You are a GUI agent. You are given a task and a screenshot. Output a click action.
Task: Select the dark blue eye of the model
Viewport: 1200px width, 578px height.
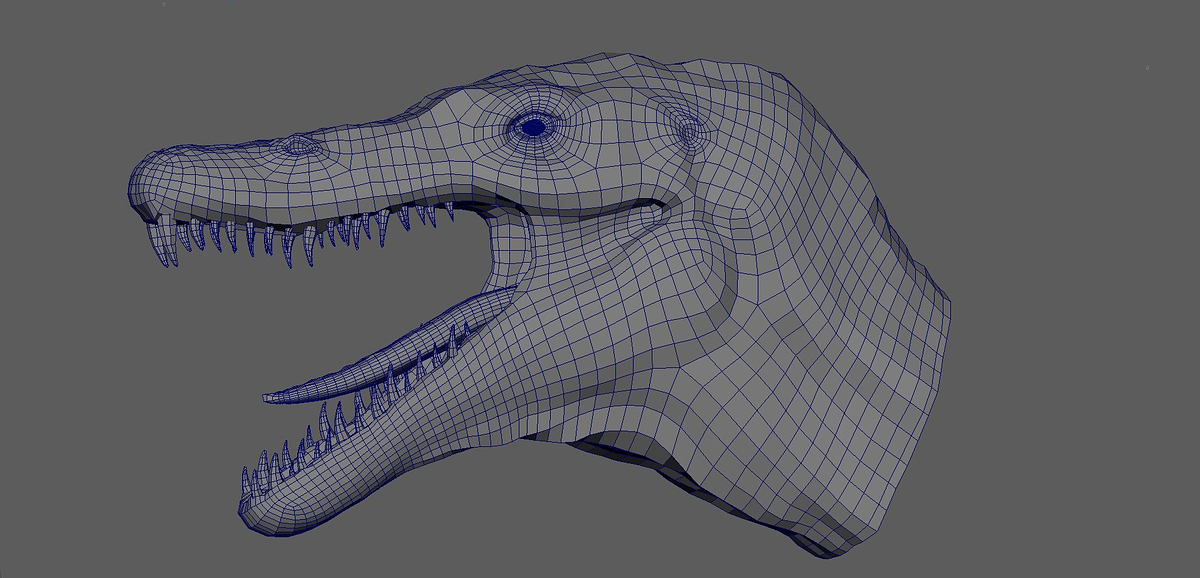(x=535, y=127)
